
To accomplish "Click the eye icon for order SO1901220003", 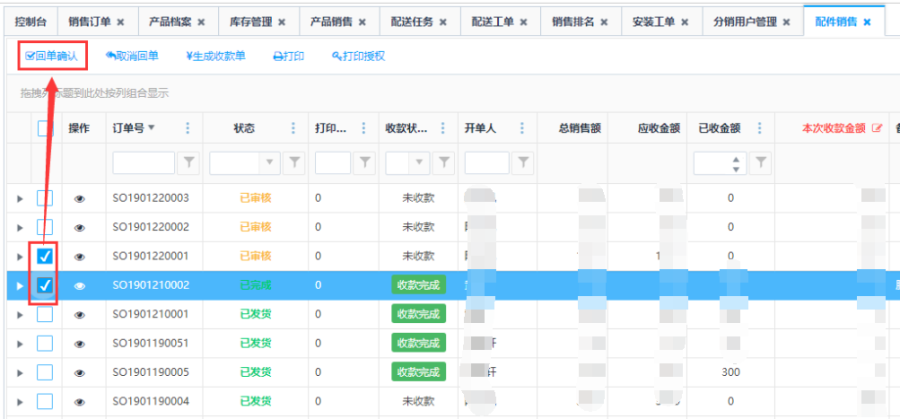I will point(80,199).
